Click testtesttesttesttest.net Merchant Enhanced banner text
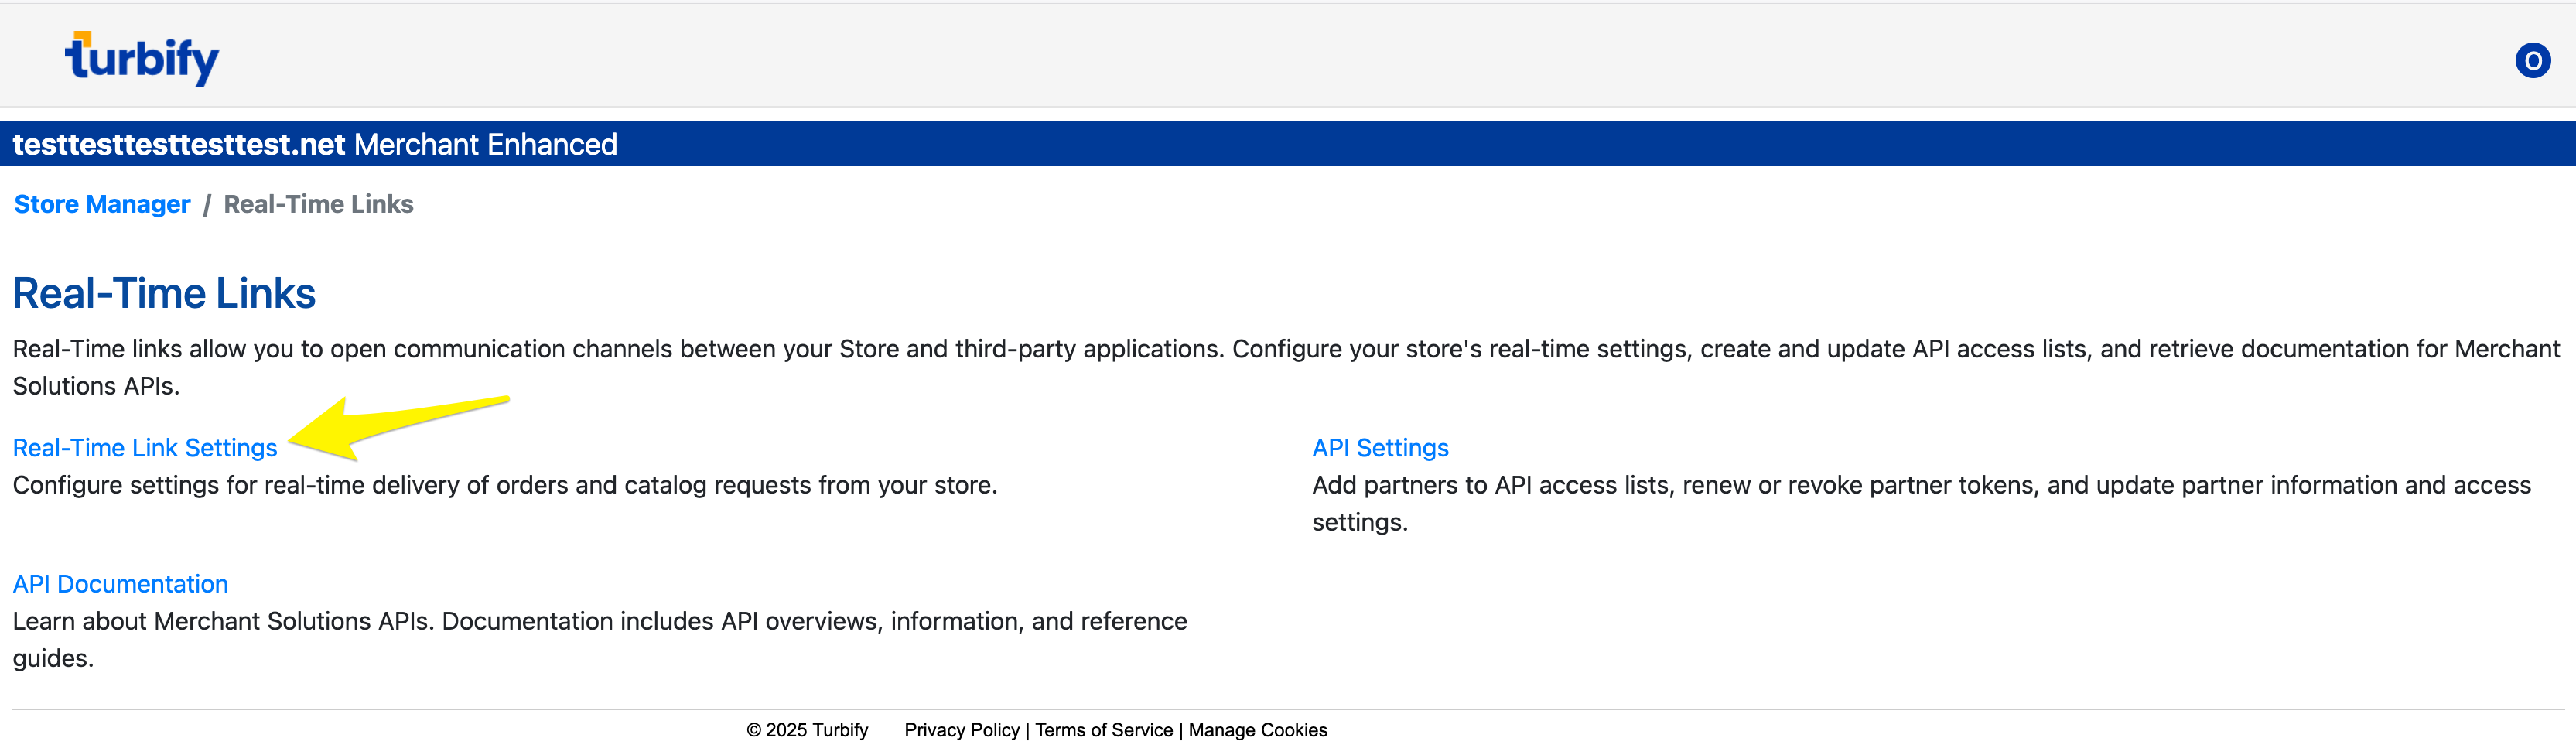 click(315, 144)
